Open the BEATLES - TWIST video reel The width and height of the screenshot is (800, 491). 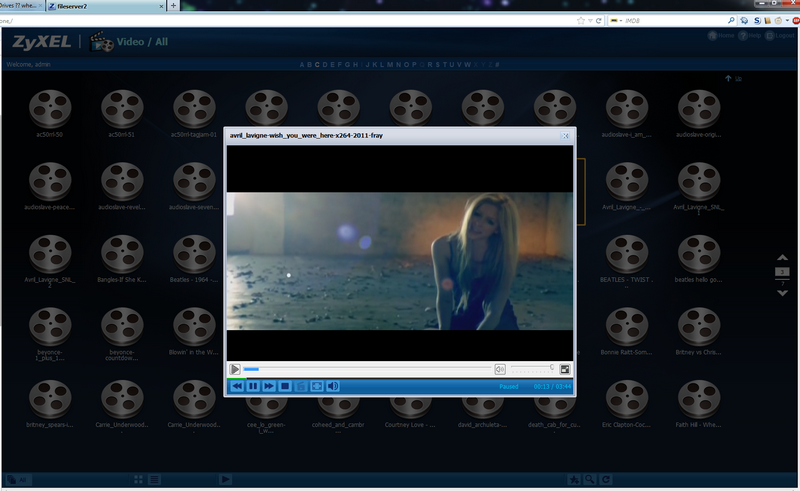[x=627, y=254]
